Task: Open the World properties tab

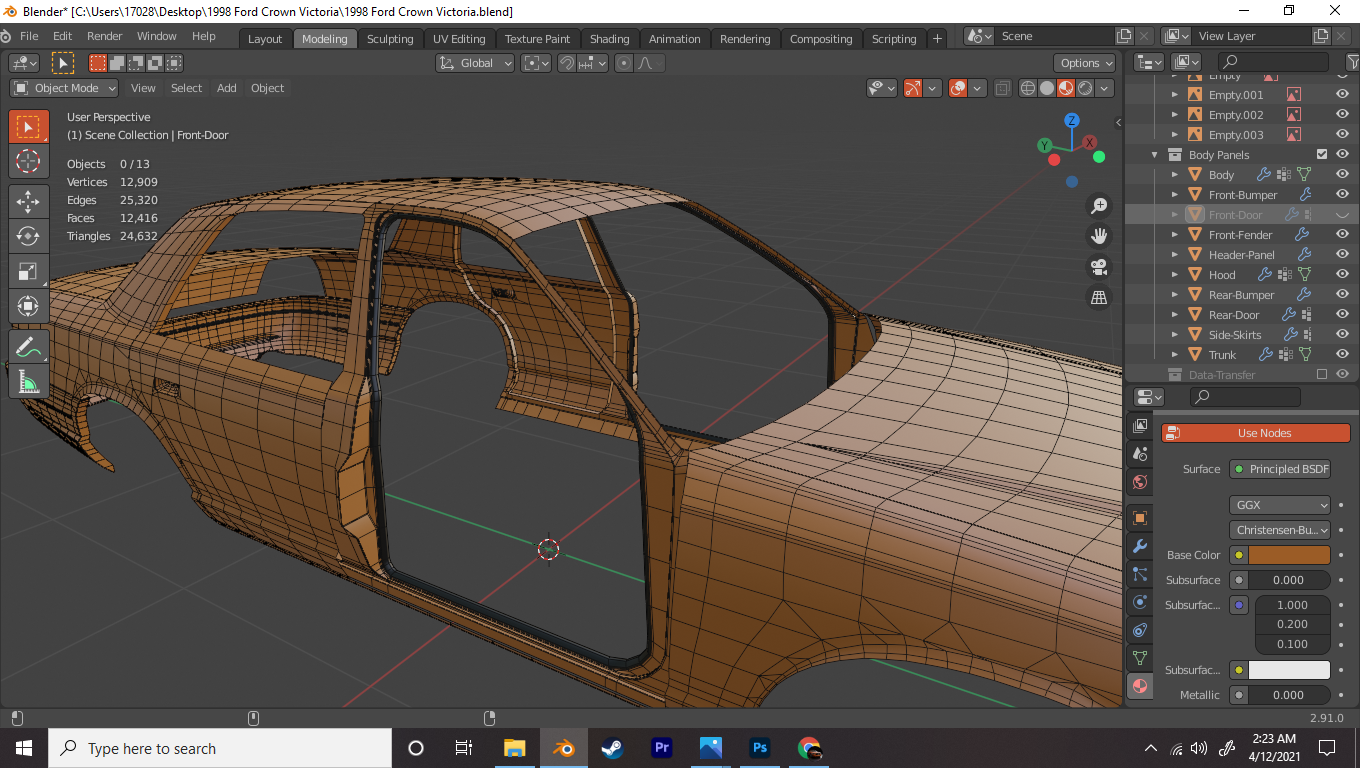Action: tap(1139, 483)
